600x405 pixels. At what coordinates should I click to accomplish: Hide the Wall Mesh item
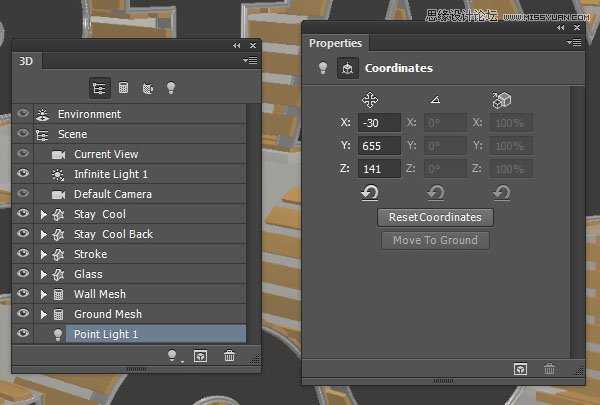pyautogui.click(x=23, y=293)
